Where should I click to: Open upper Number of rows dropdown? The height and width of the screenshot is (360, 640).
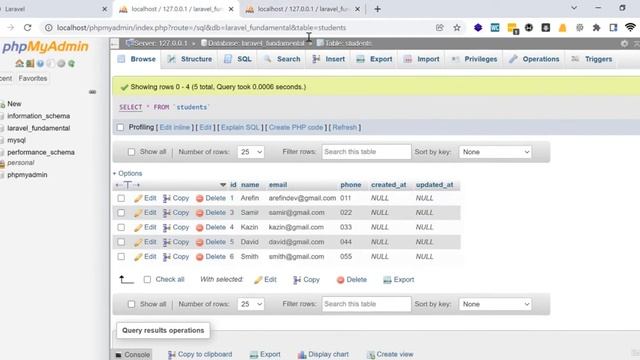point(251,152)
